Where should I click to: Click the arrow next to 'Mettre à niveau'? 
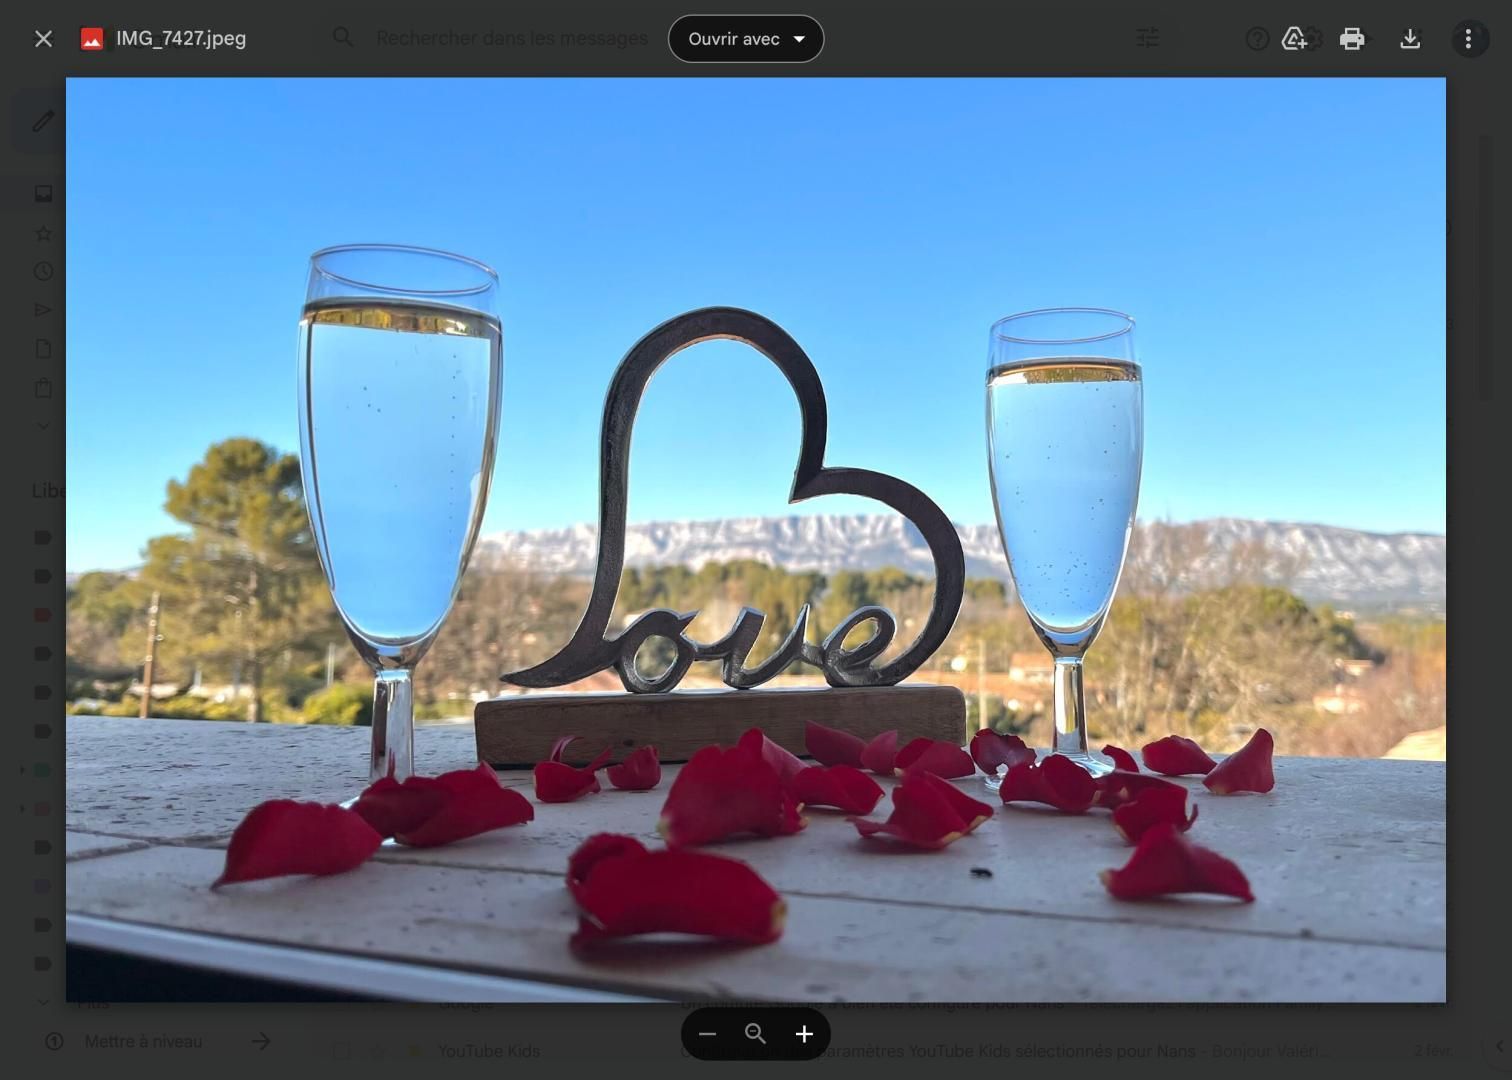click(261, 1042)
